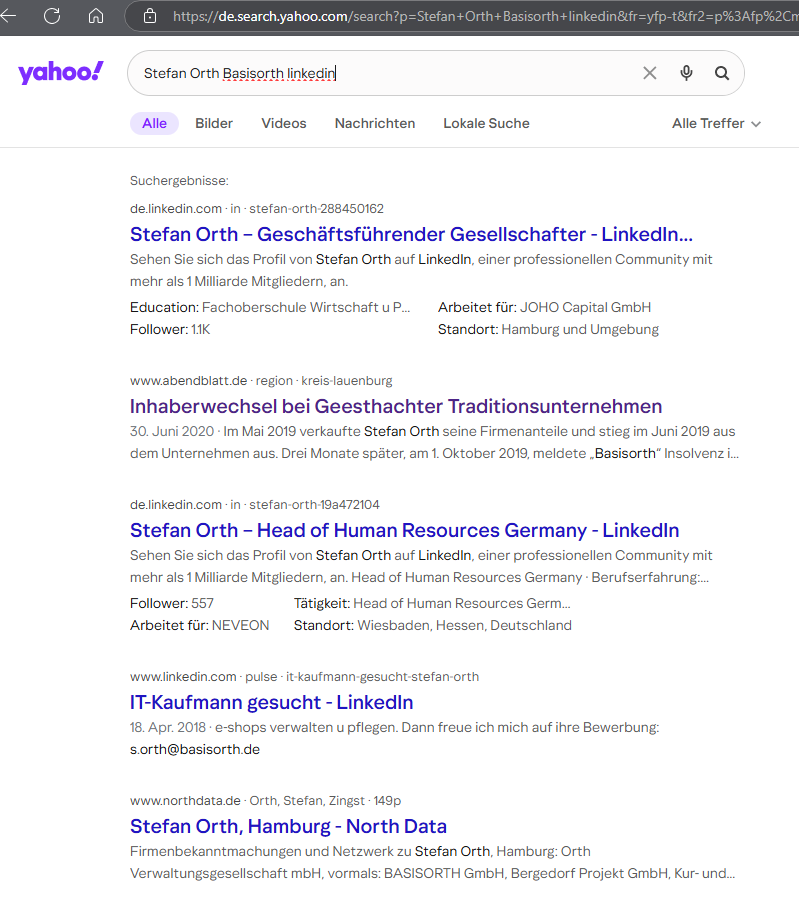Screen dimensions: 799x905
Task: Click the site security lock icon
Action: point(150,16)
